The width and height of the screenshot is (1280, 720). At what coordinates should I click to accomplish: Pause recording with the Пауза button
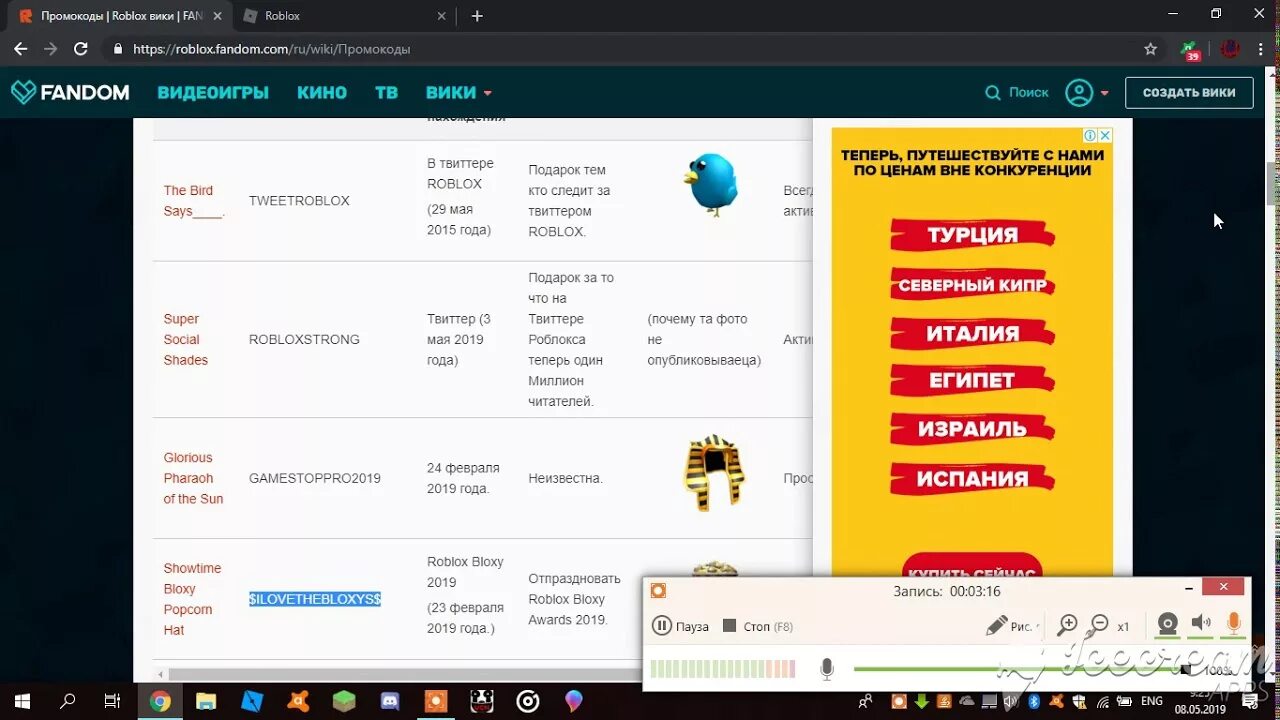pos(680,626)
